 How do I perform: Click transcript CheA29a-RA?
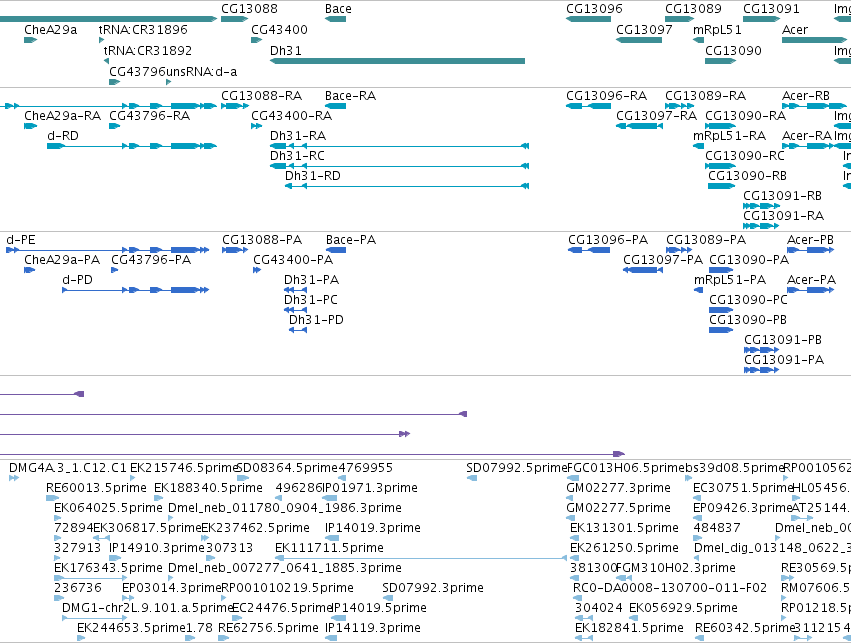(62, 115)
